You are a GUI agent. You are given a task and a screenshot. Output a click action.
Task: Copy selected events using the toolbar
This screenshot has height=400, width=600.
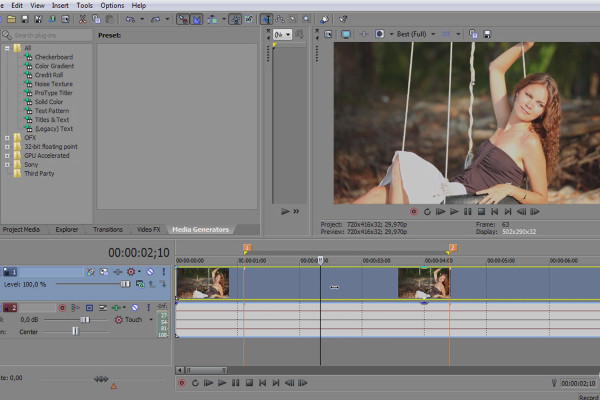tap(96, 19)
